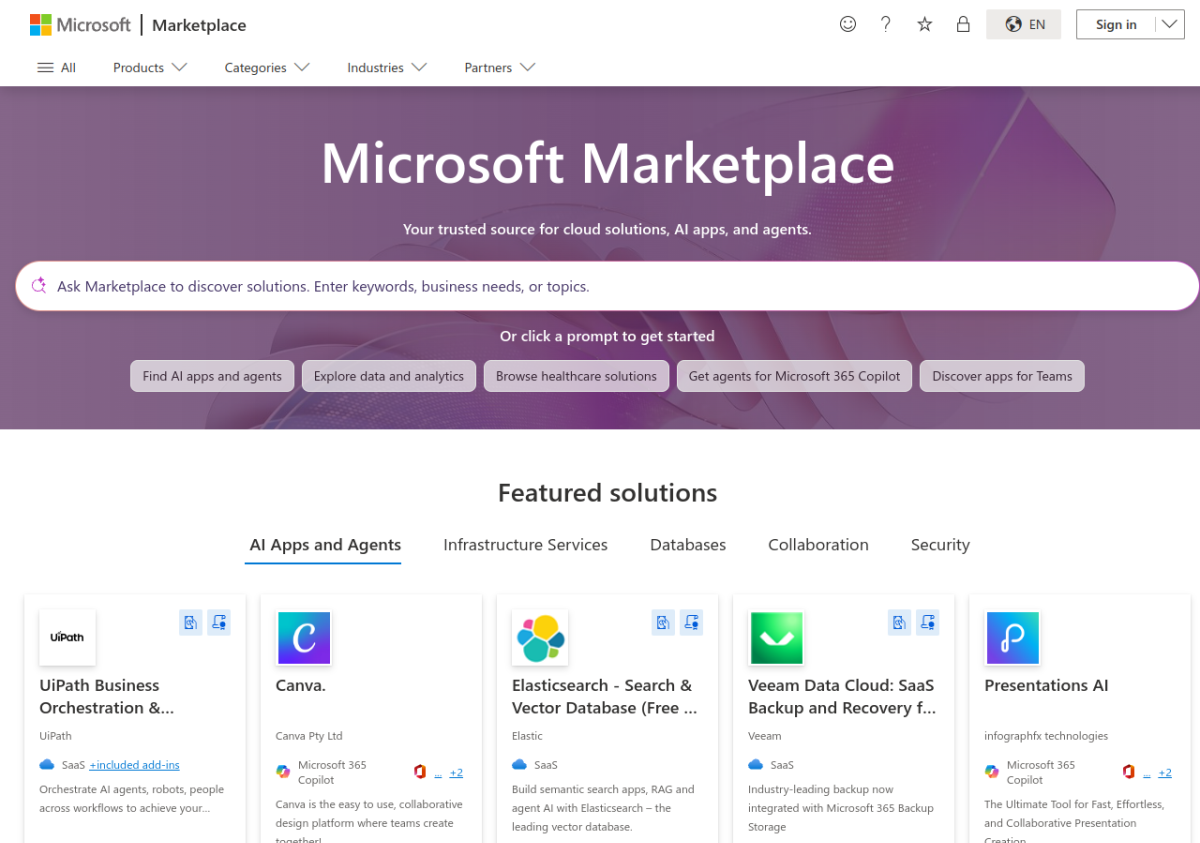This screenshot has height=843, width=1200.
Task: Click the Microsoft logo
Action: (x=80, y=25)
